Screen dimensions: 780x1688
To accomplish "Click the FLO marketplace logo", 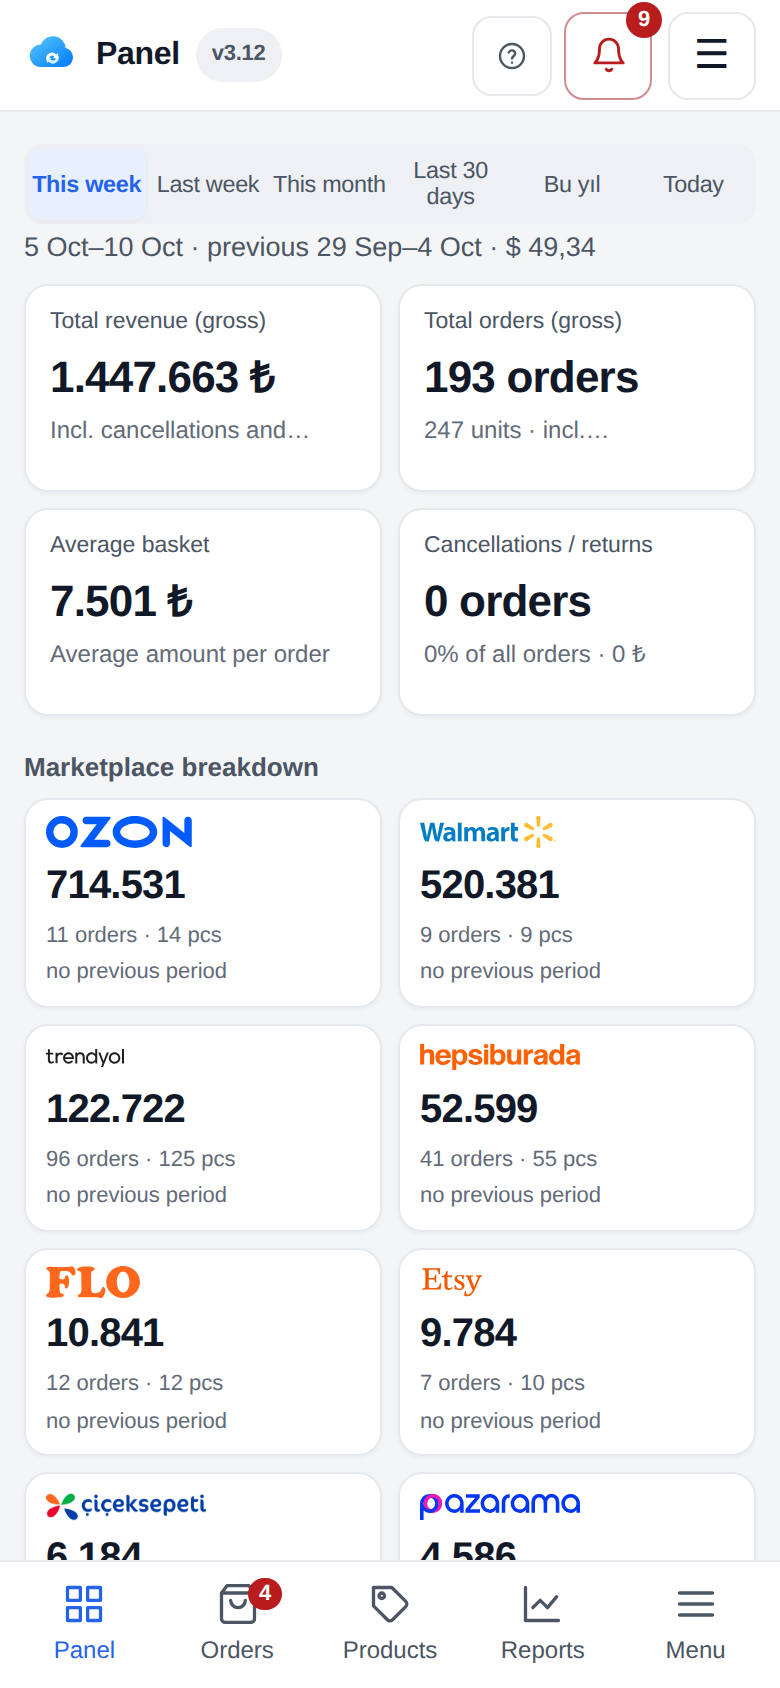I will pos(93,1281).
